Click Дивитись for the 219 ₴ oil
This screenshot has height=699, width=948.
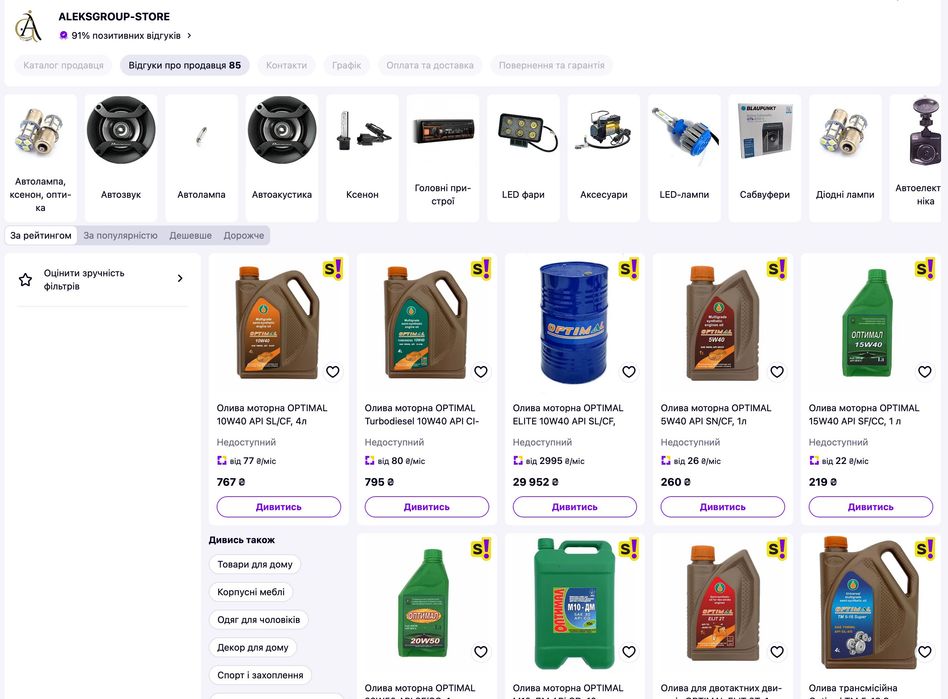(x=871, y=507)
